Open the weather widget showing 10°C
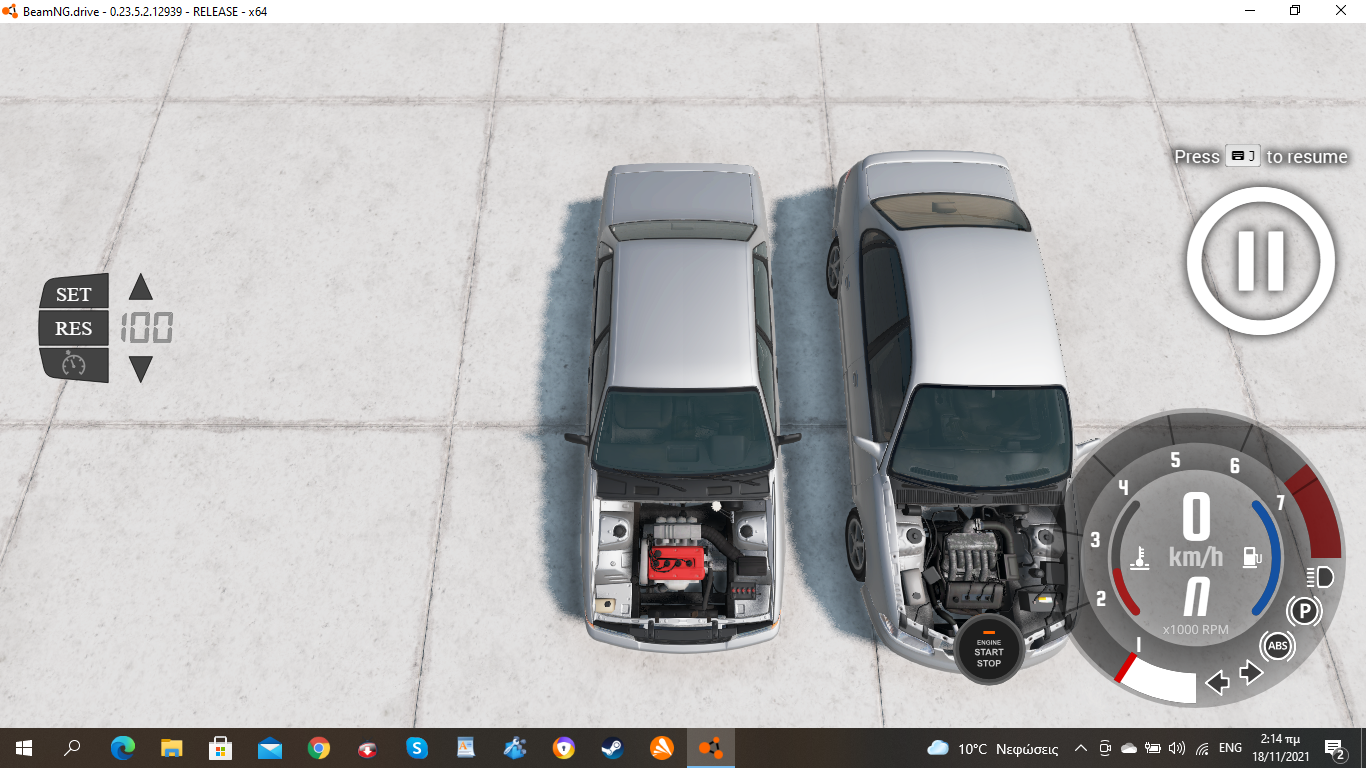Screen dimensions: 1366x768 click(993, 747)
